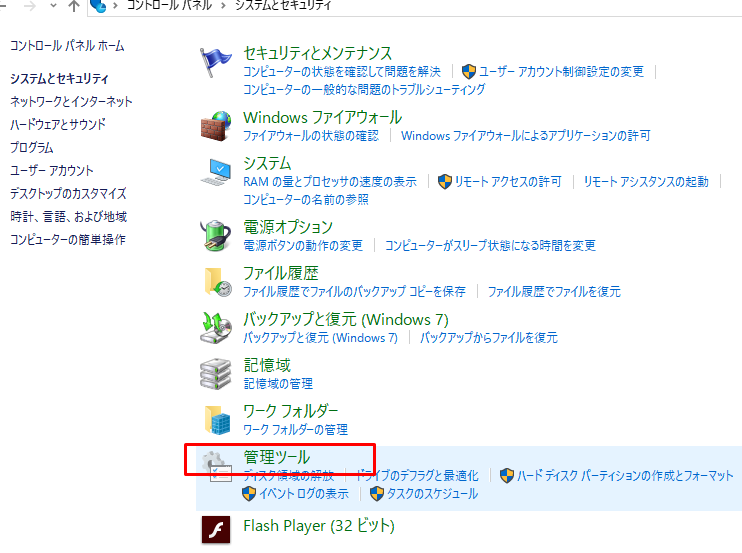Open ユーザー アカウント制御設定の変更 link

tap(561, 71)
